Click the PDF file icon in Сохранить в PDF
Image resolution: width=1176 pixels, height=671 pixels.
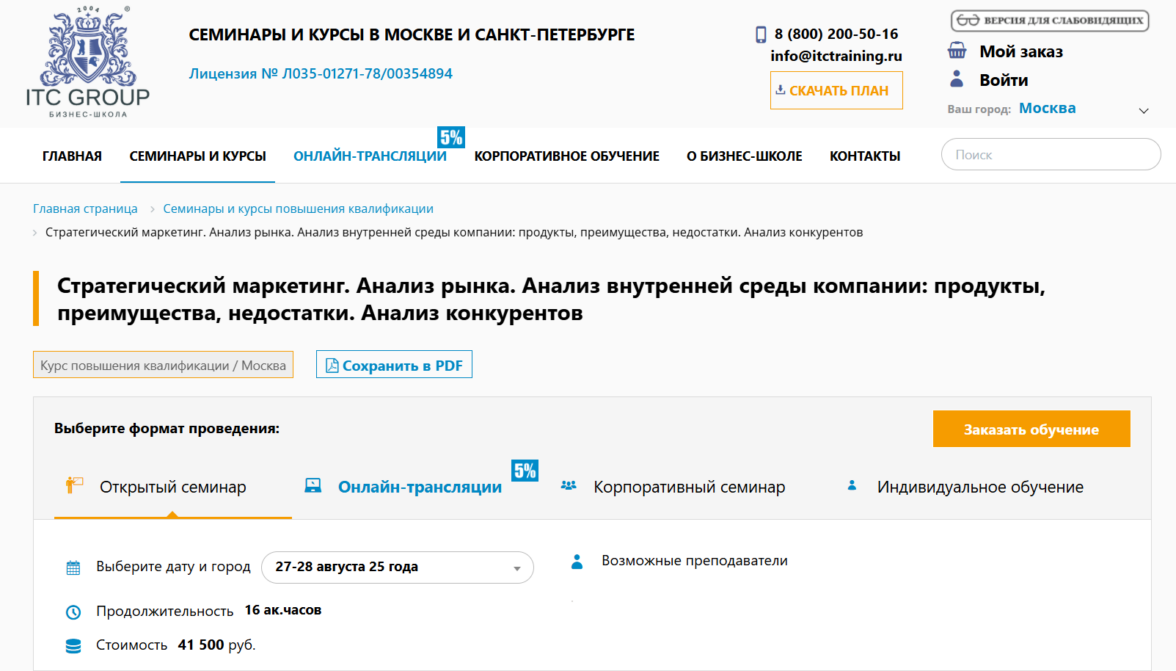[x=332, y=365]
